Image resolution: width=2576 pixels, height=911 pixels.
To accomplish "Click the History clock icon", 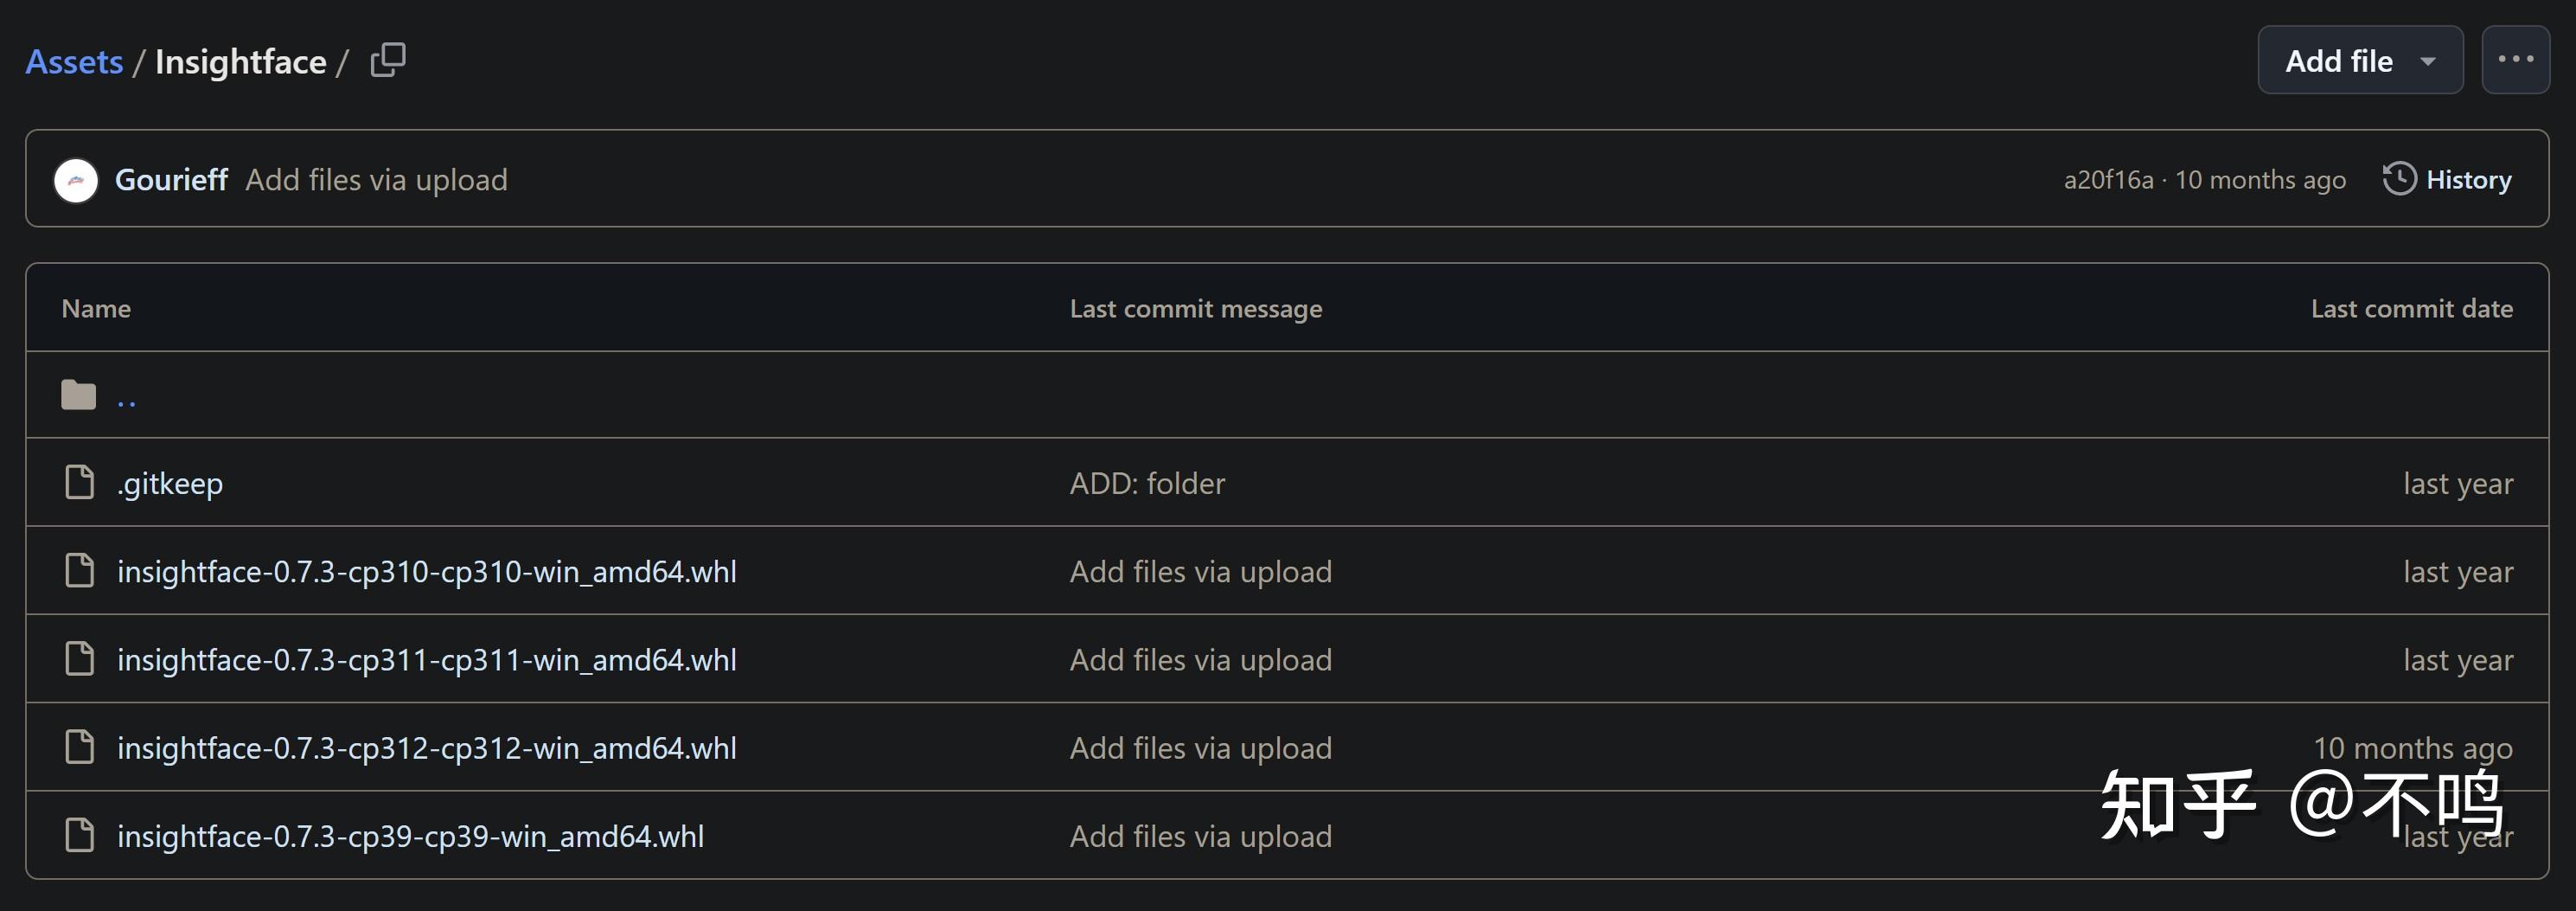I will (x=2398, y=179).
